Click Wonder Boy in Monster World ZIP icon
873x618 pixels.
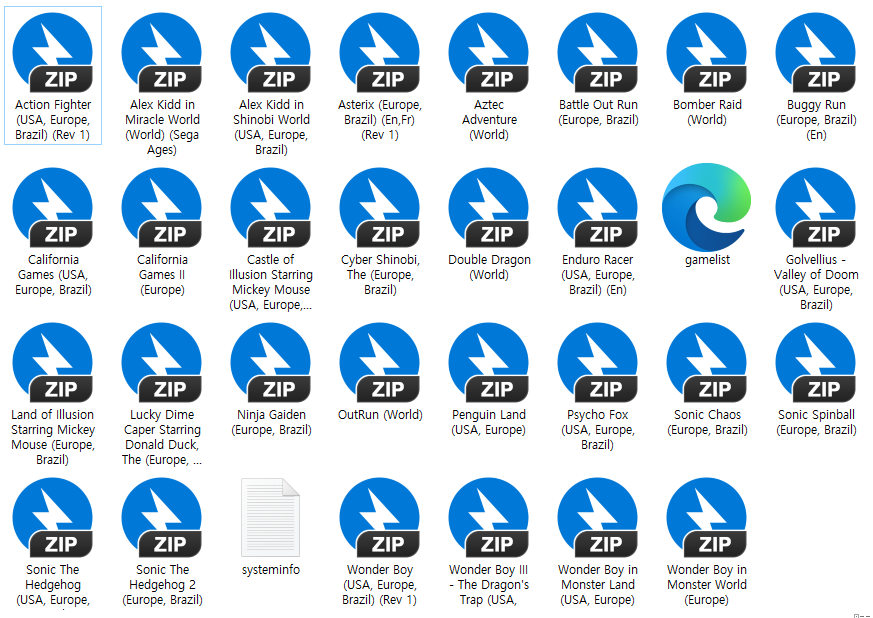(707, 518)
